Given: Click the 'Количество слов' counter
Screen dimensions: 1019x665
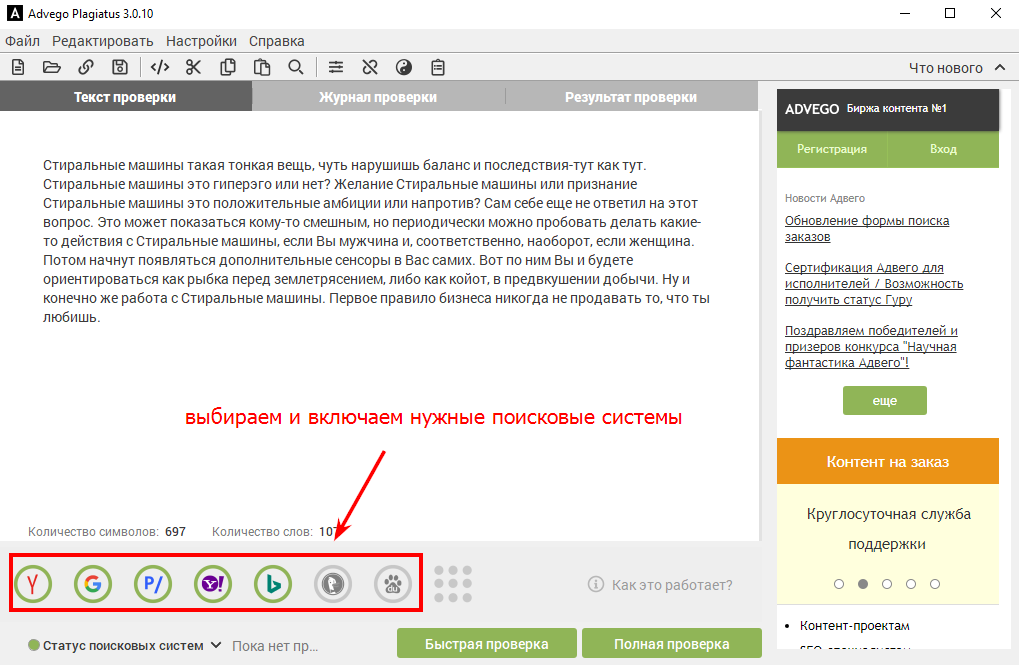Looking at the screenshot, I should 274,532.
